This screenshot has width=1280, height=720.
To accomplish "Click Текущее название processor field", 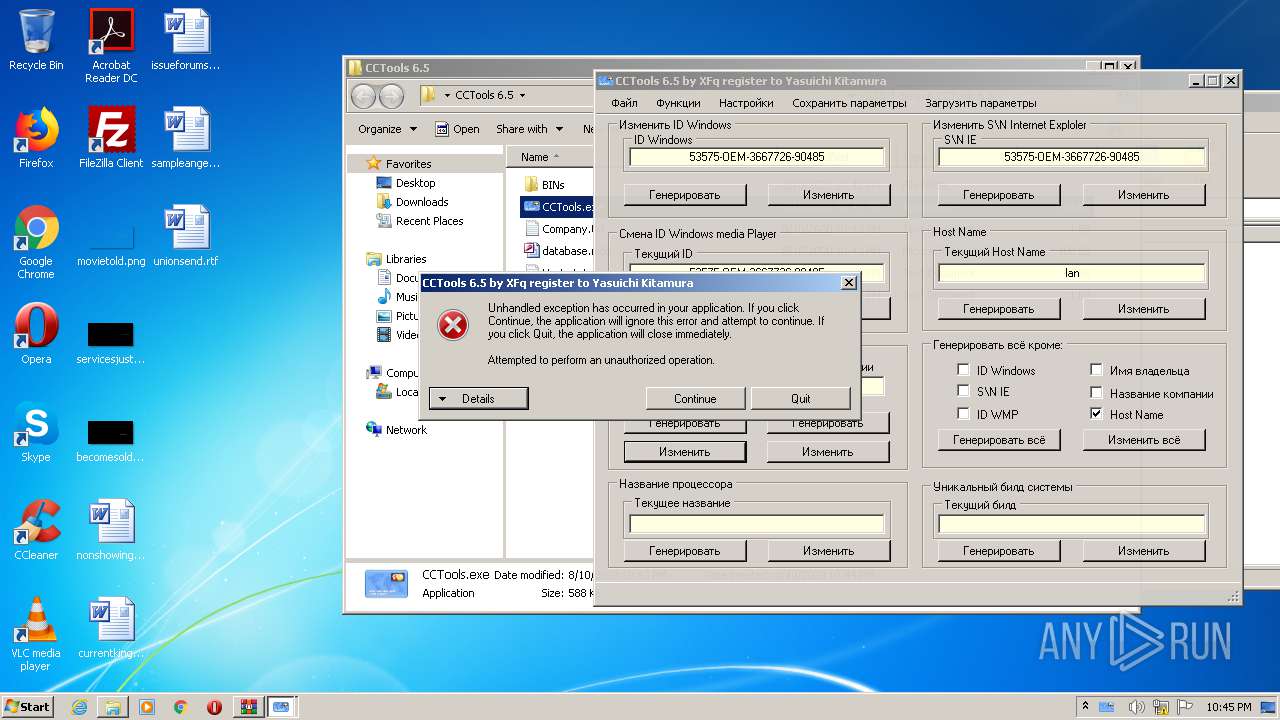I will click(757, 524).
